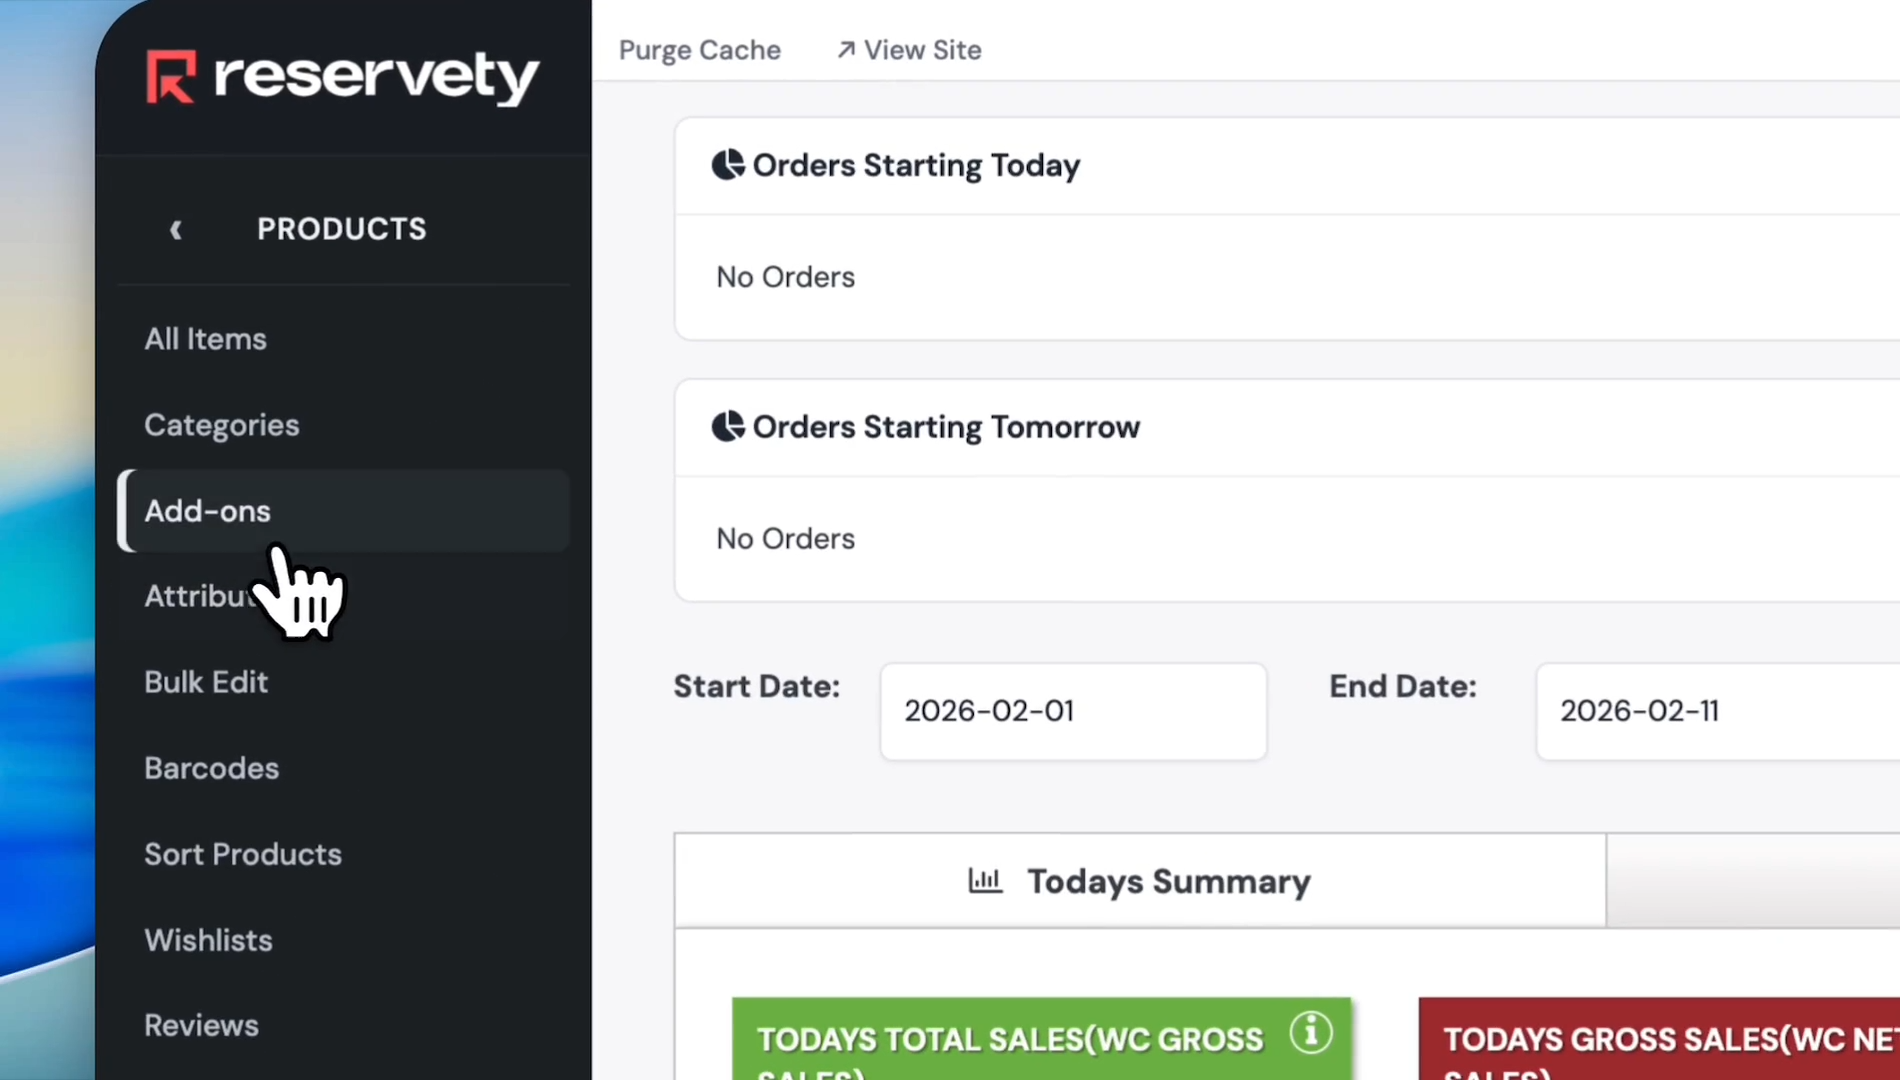
Task: Click the Orders Starting Today pie icon
Action: coord(727,165)
